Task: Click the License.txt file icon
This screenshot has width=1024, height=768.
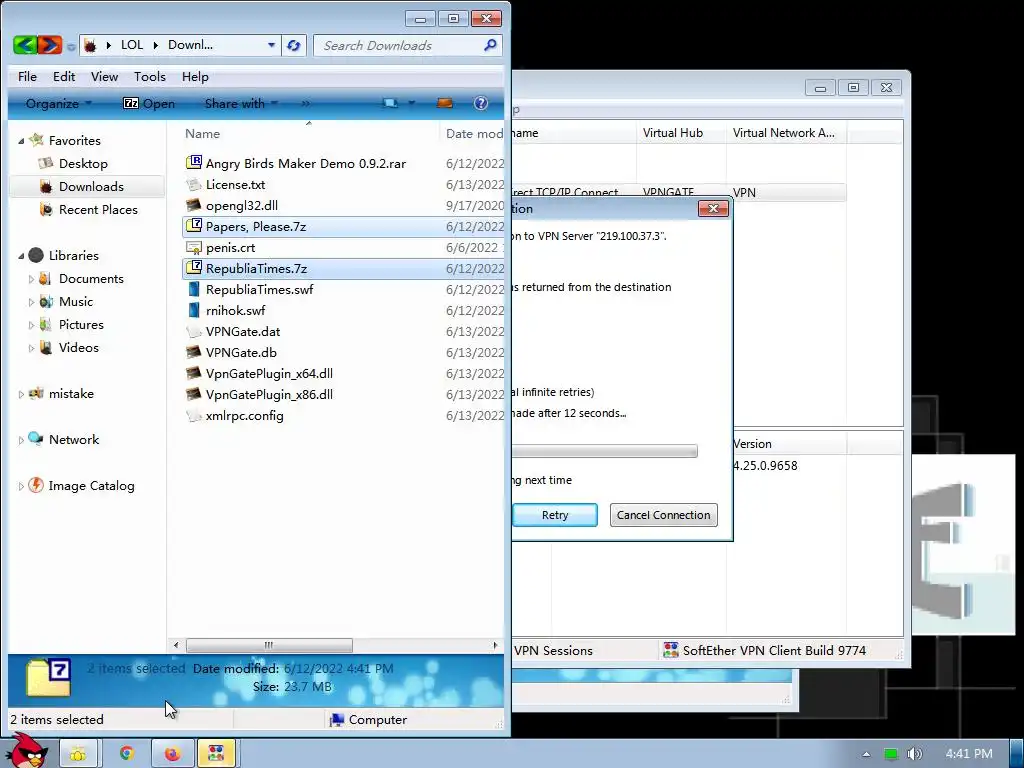Action: (x=194, y=184)
